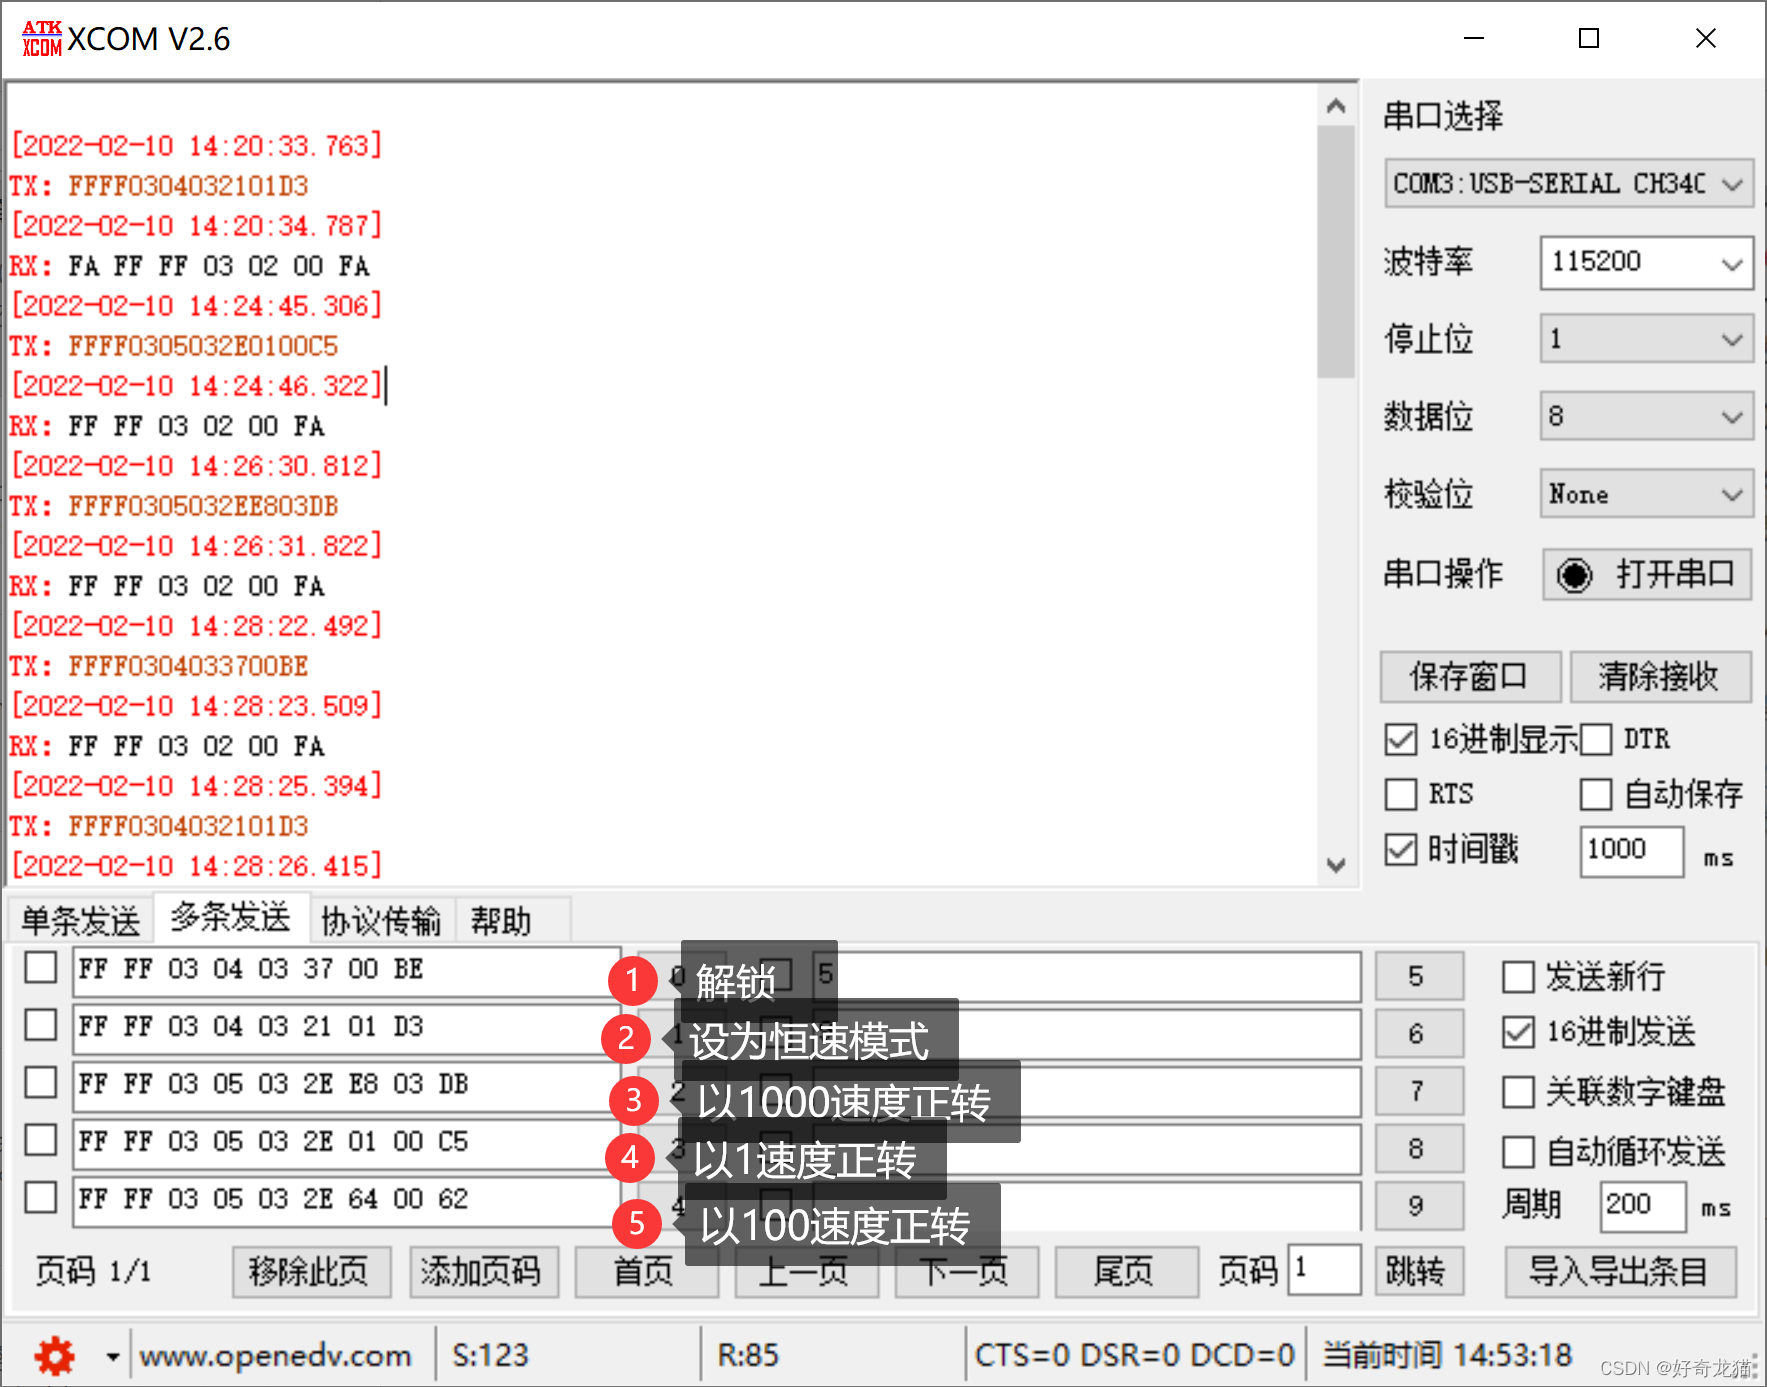Click the 移除此页 remove page button

pos(312,1272)
